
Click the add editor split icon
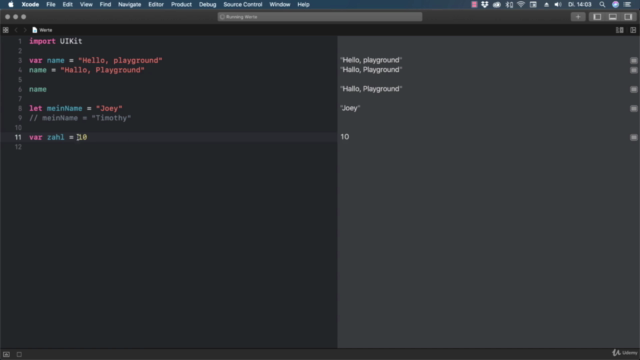[633, 30]
